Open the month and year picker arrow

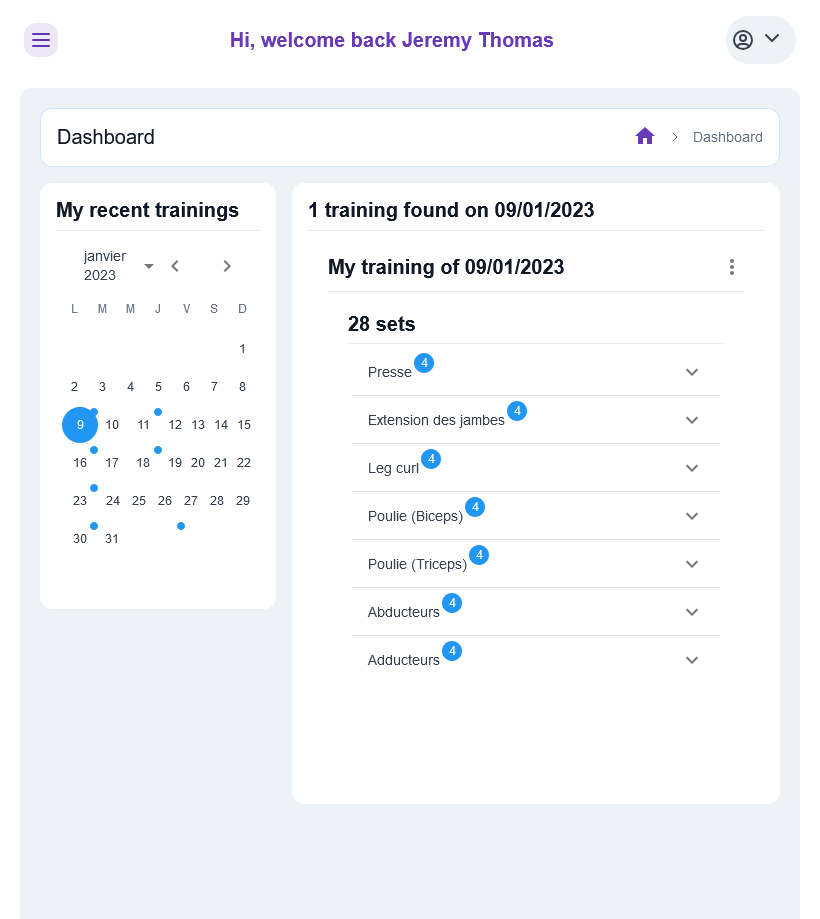[149, 266]
